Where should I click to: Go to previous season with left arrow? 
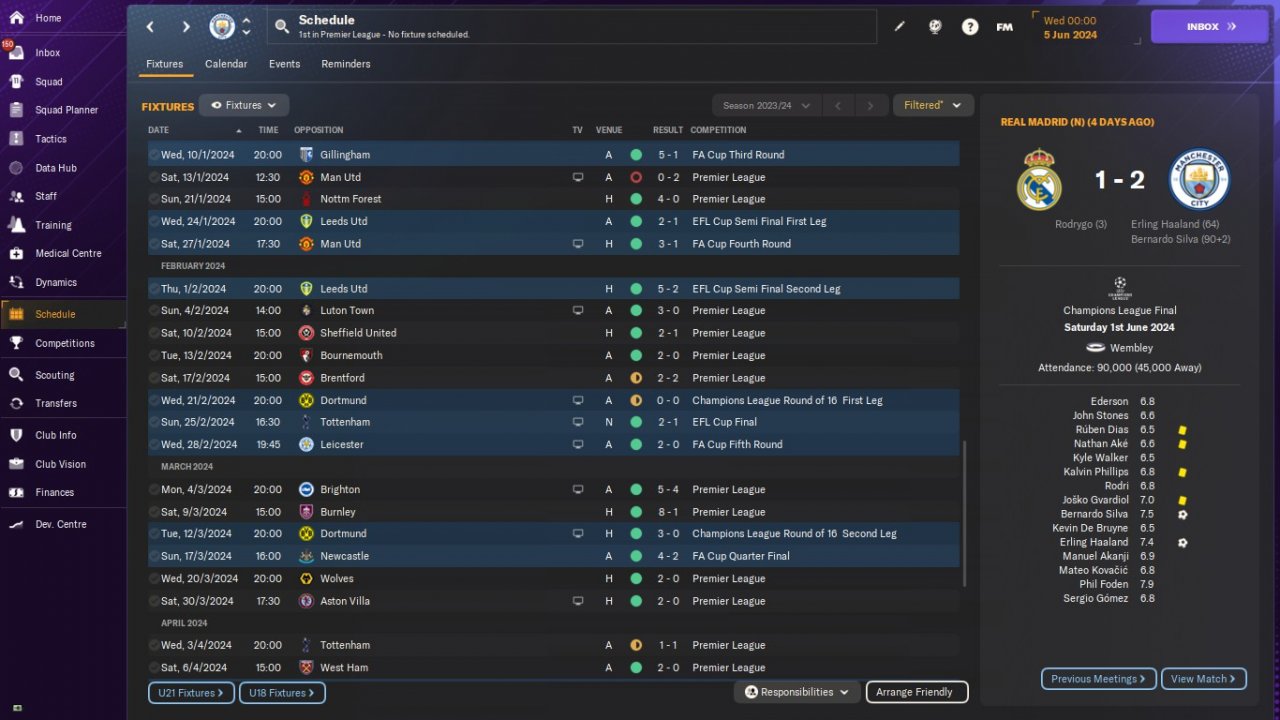point(839,105)
